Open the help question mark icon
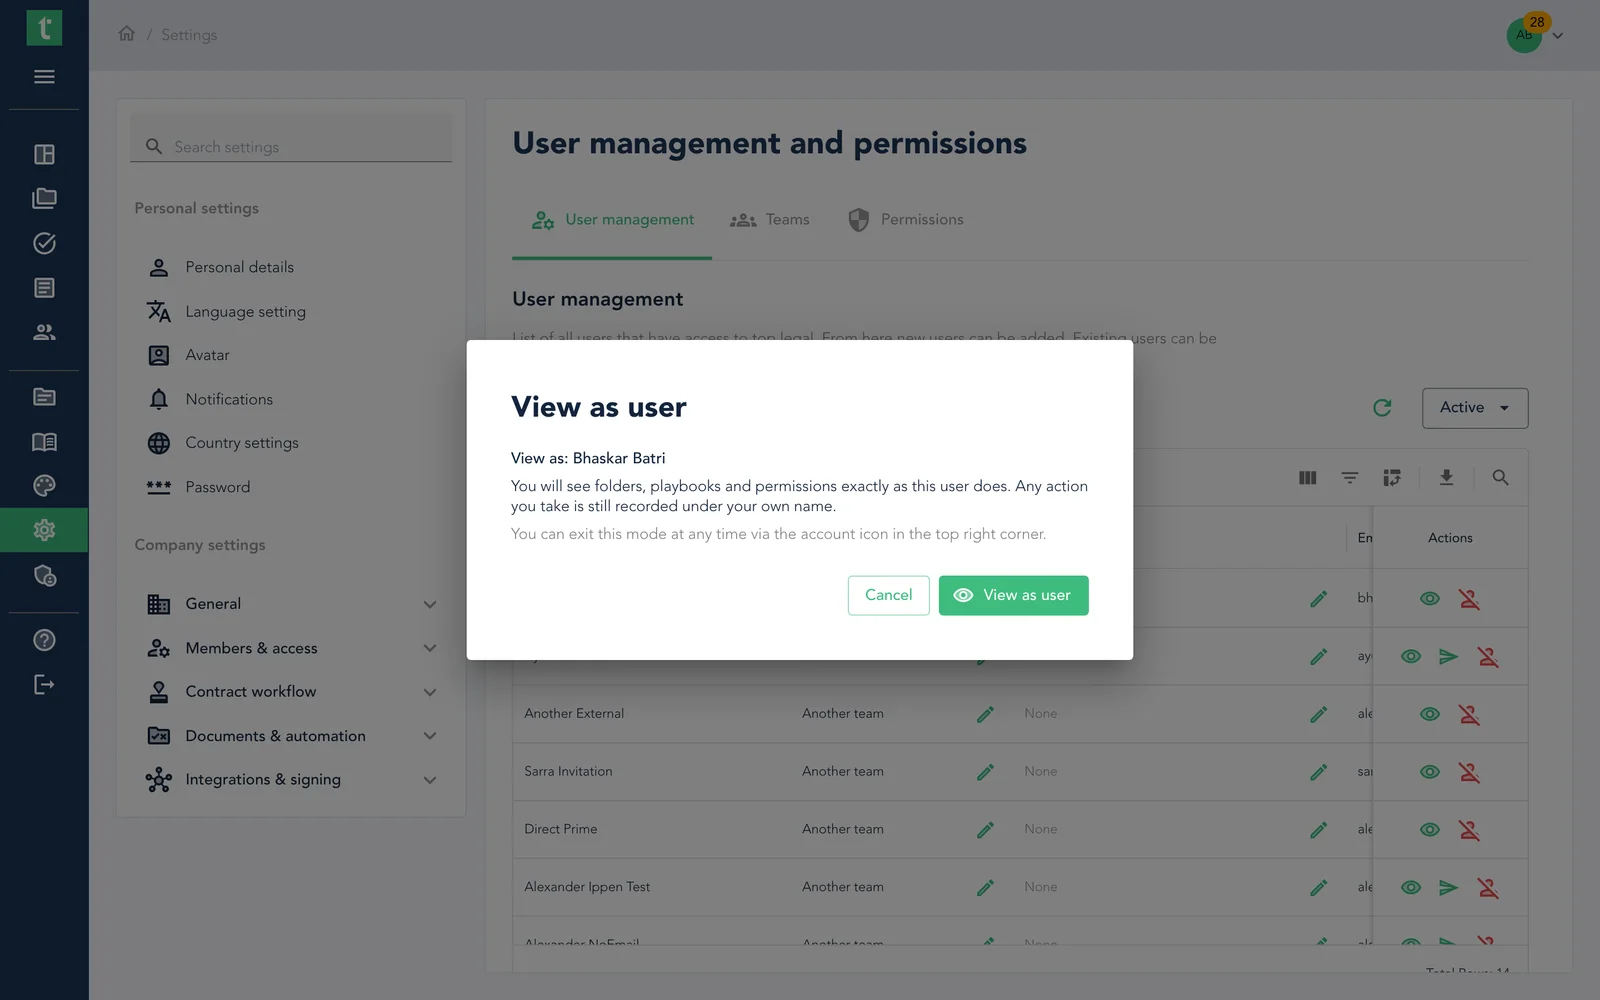The width and height of the screenshot is (1600, 1000). click(x=44, y=640)
